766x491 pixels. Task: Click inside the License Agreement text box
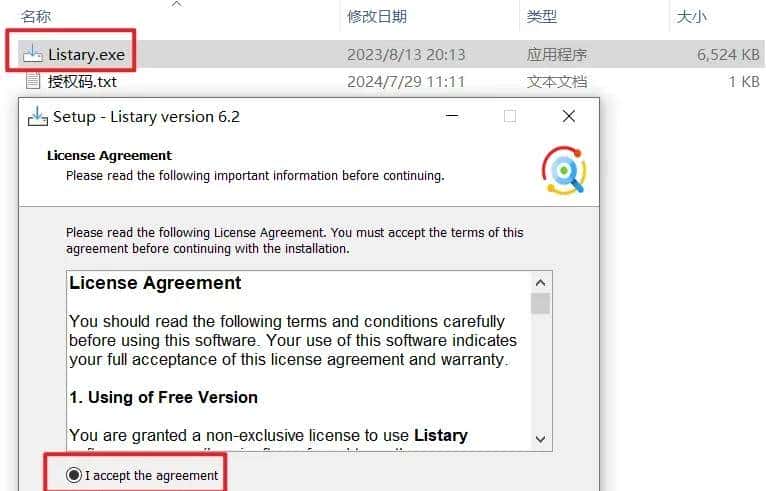[x=298, y=360]
